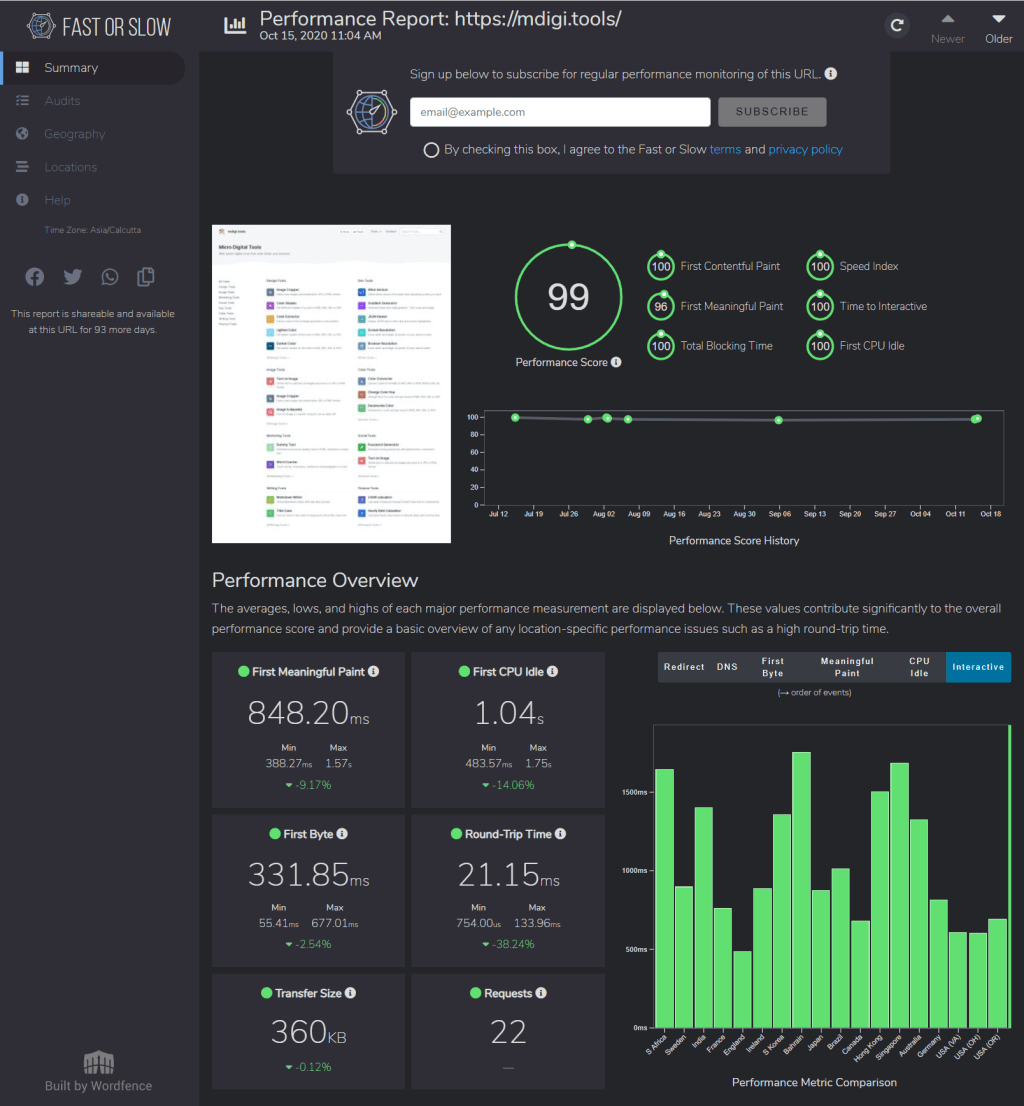Click the Sep 06 score history point
The width and height of the screenshot is (1024, 1106).
779,420
